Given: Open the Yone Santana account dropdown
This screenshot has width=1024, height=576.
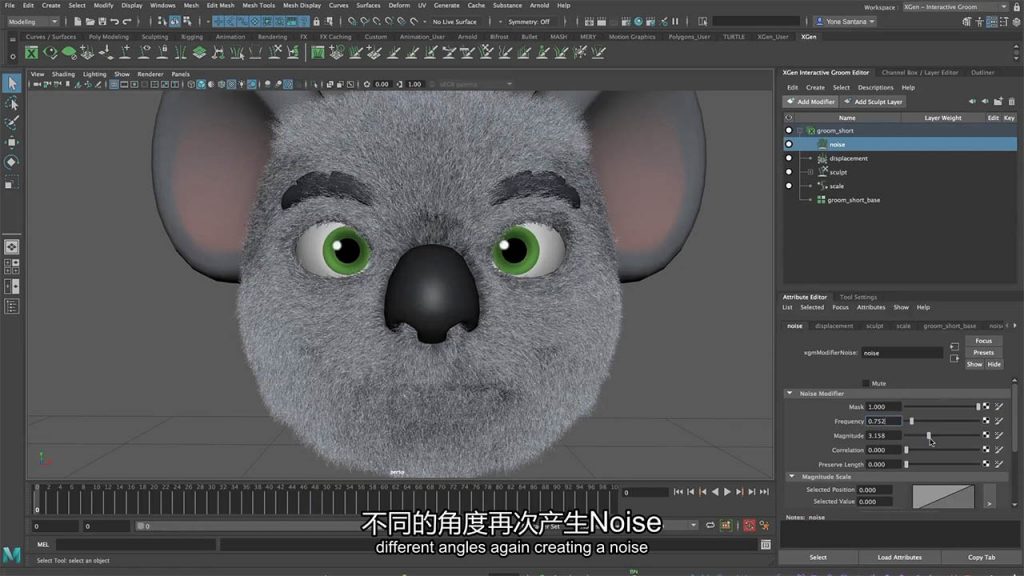Looking at the screenshot, I should point(845,22).
